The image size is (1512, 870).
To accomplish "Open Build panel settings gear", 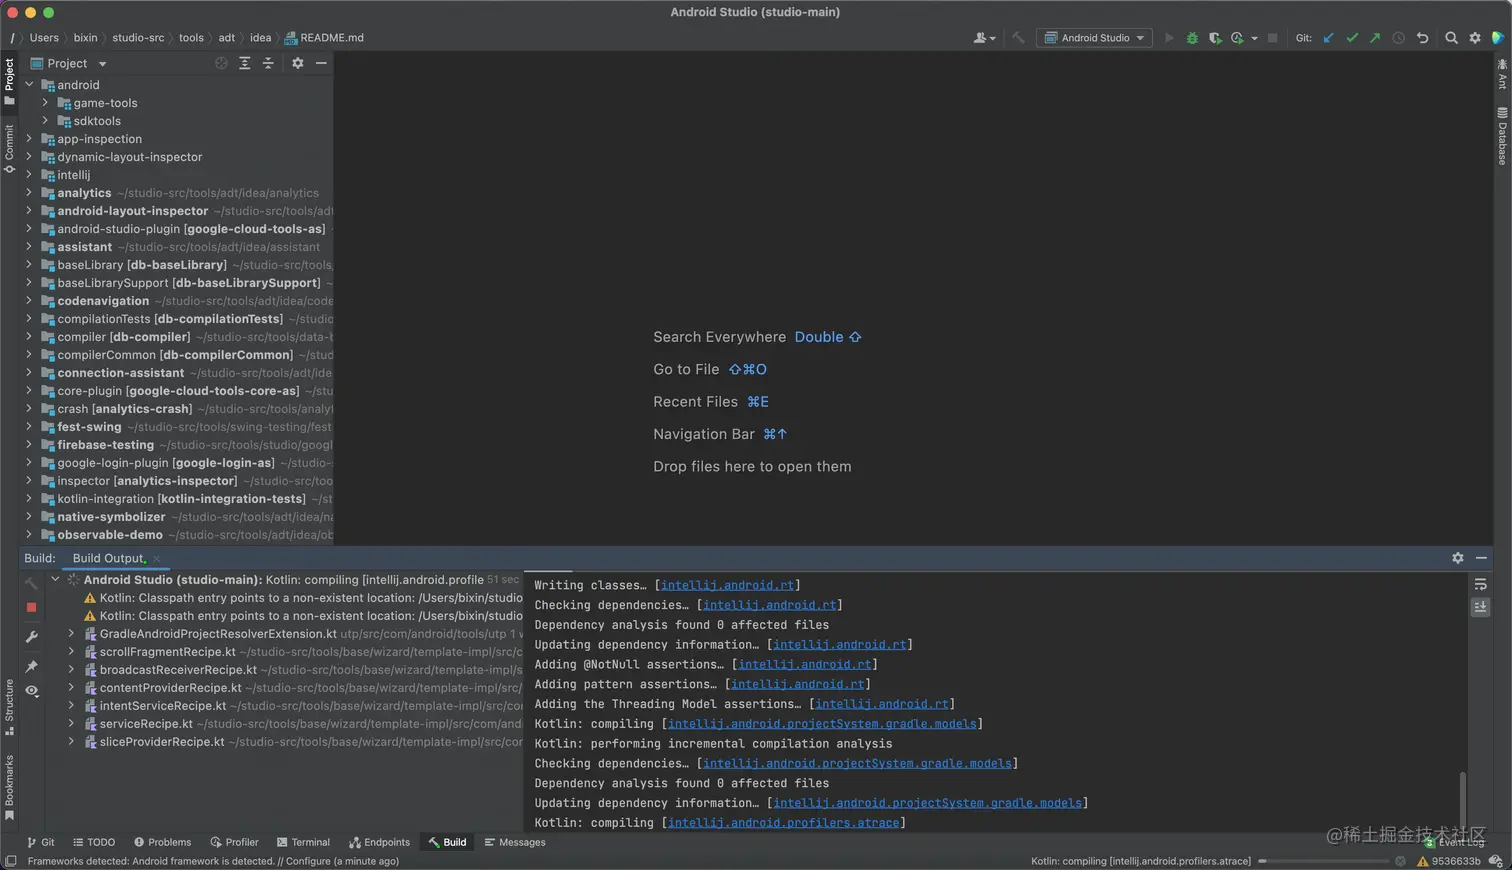I will [x=1458, y=558].
